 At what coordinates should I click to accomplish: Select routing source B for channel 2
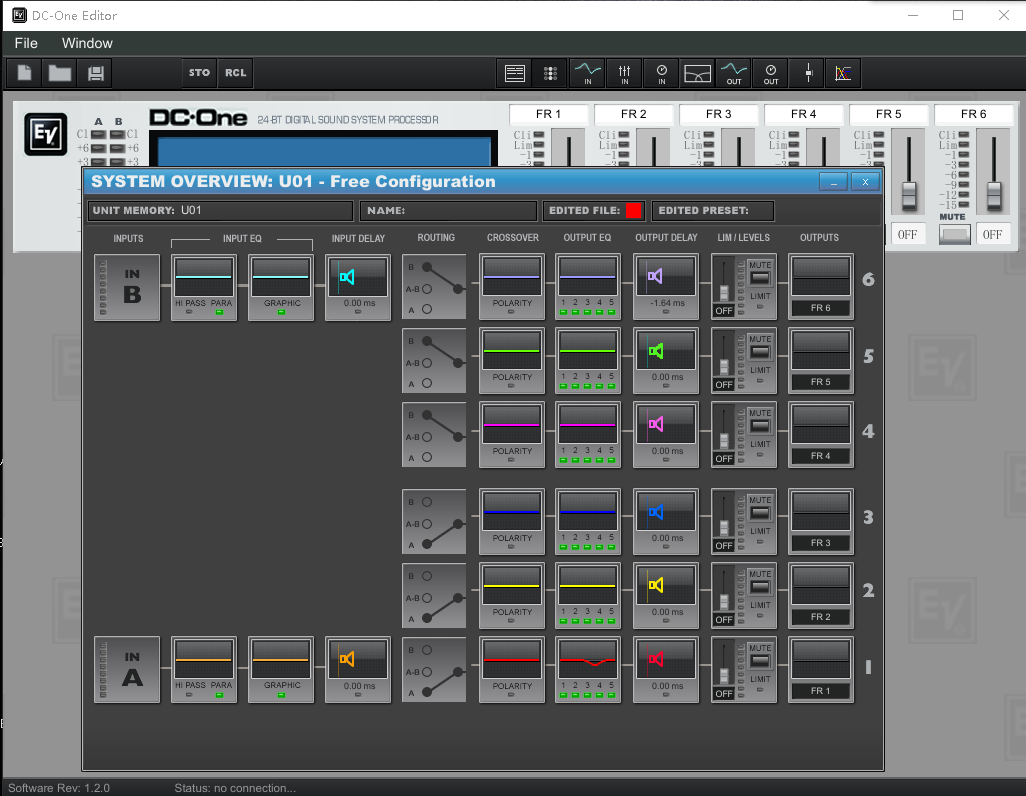click(427, 576)
